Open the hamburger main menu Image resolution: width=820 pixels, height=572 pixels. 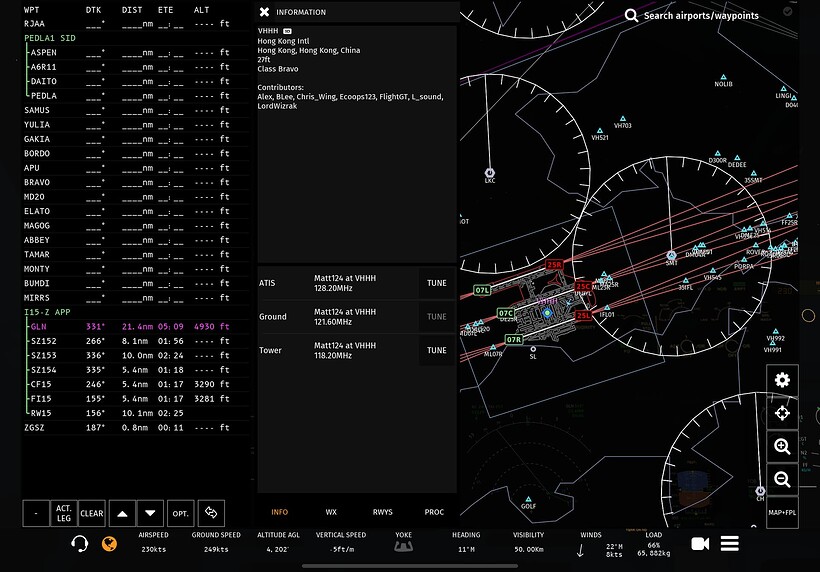click(x=730, y=543)
